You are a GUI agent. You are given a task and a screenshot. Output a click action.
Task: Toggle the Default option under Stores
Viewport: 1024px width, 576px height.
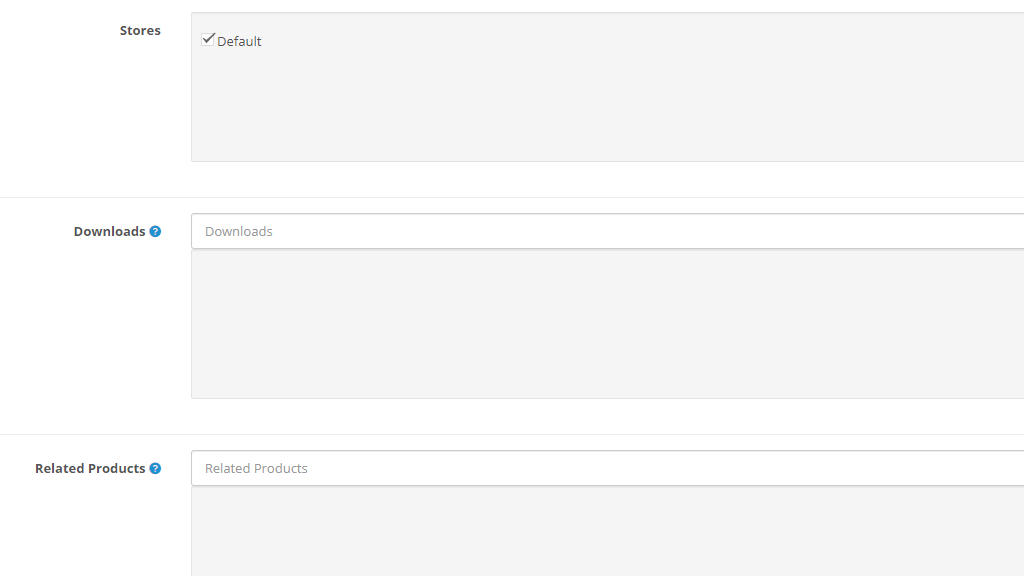[208, 38]
